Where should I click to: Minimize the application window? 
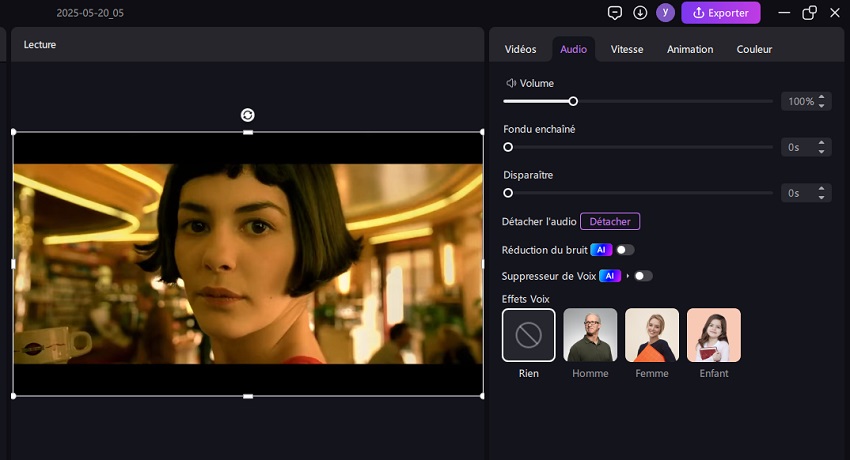tap(784, 12)
